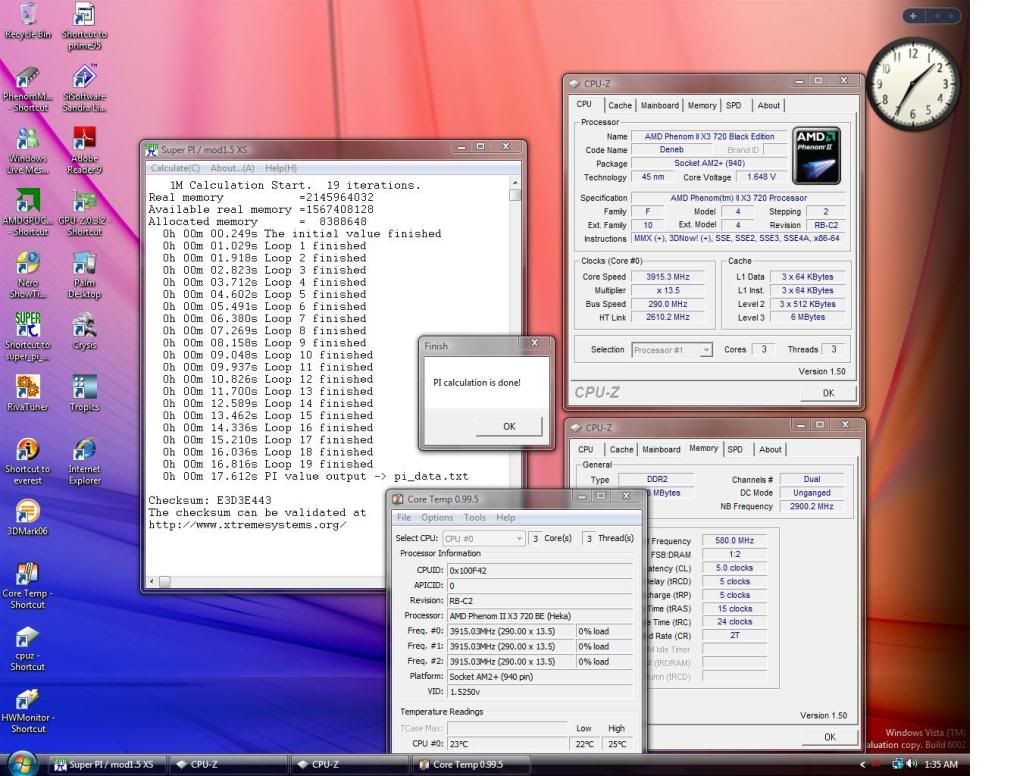
Task: Switch to the SPD tab in top CPU-Z window
Action: pos(734,105)
